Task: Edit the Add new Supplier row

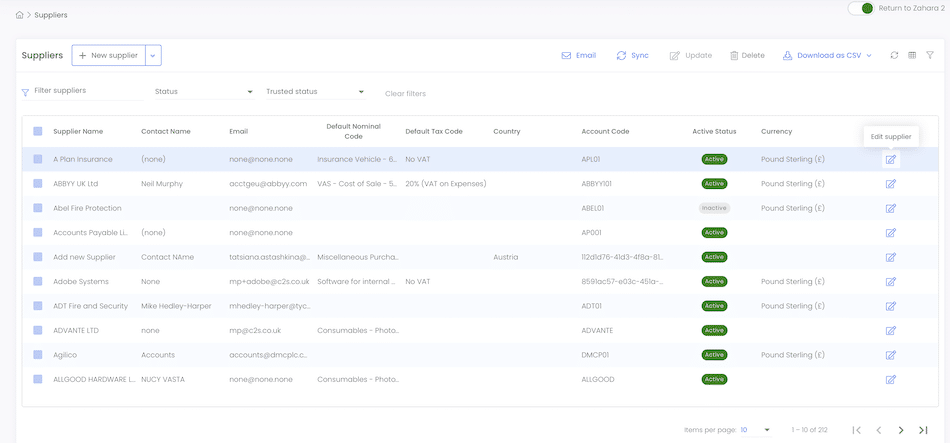Action: 891,257
